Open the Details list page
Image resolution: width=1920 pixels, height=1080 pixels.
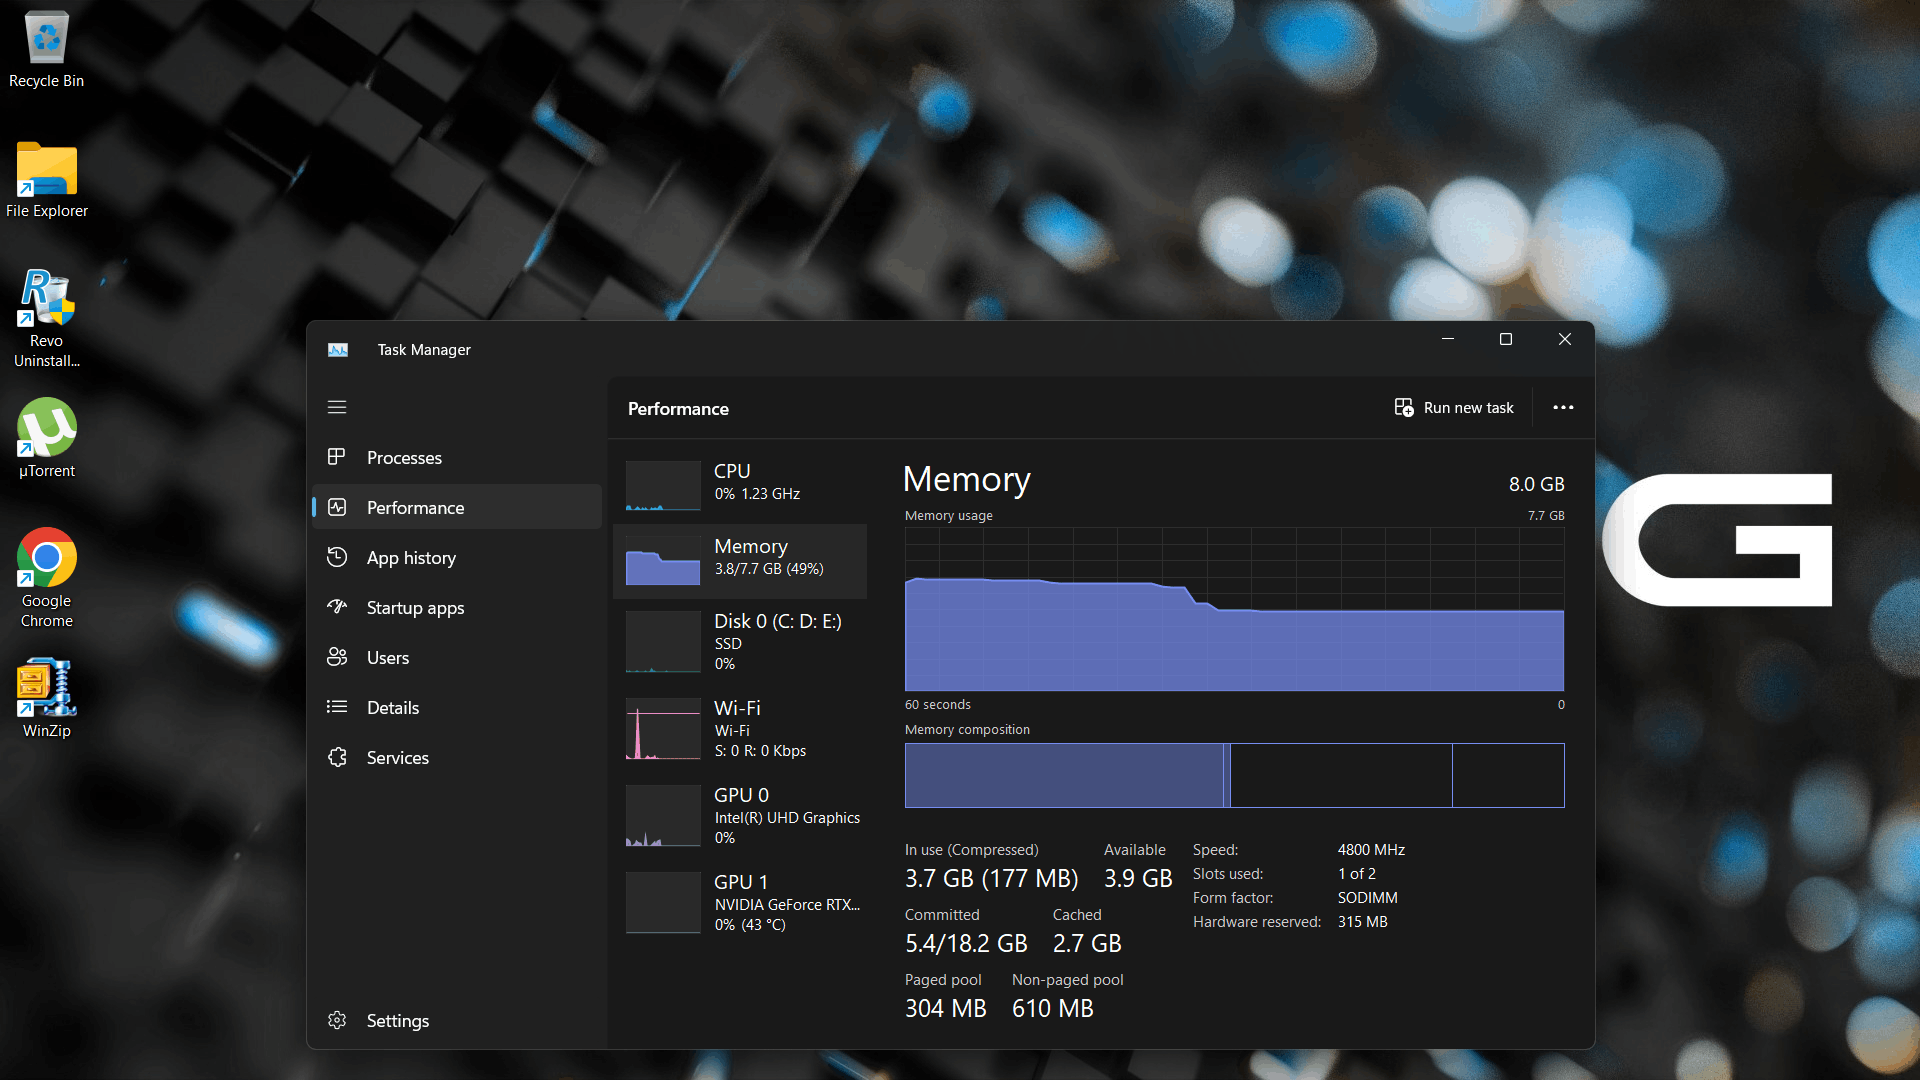click(x=392, y=707)
